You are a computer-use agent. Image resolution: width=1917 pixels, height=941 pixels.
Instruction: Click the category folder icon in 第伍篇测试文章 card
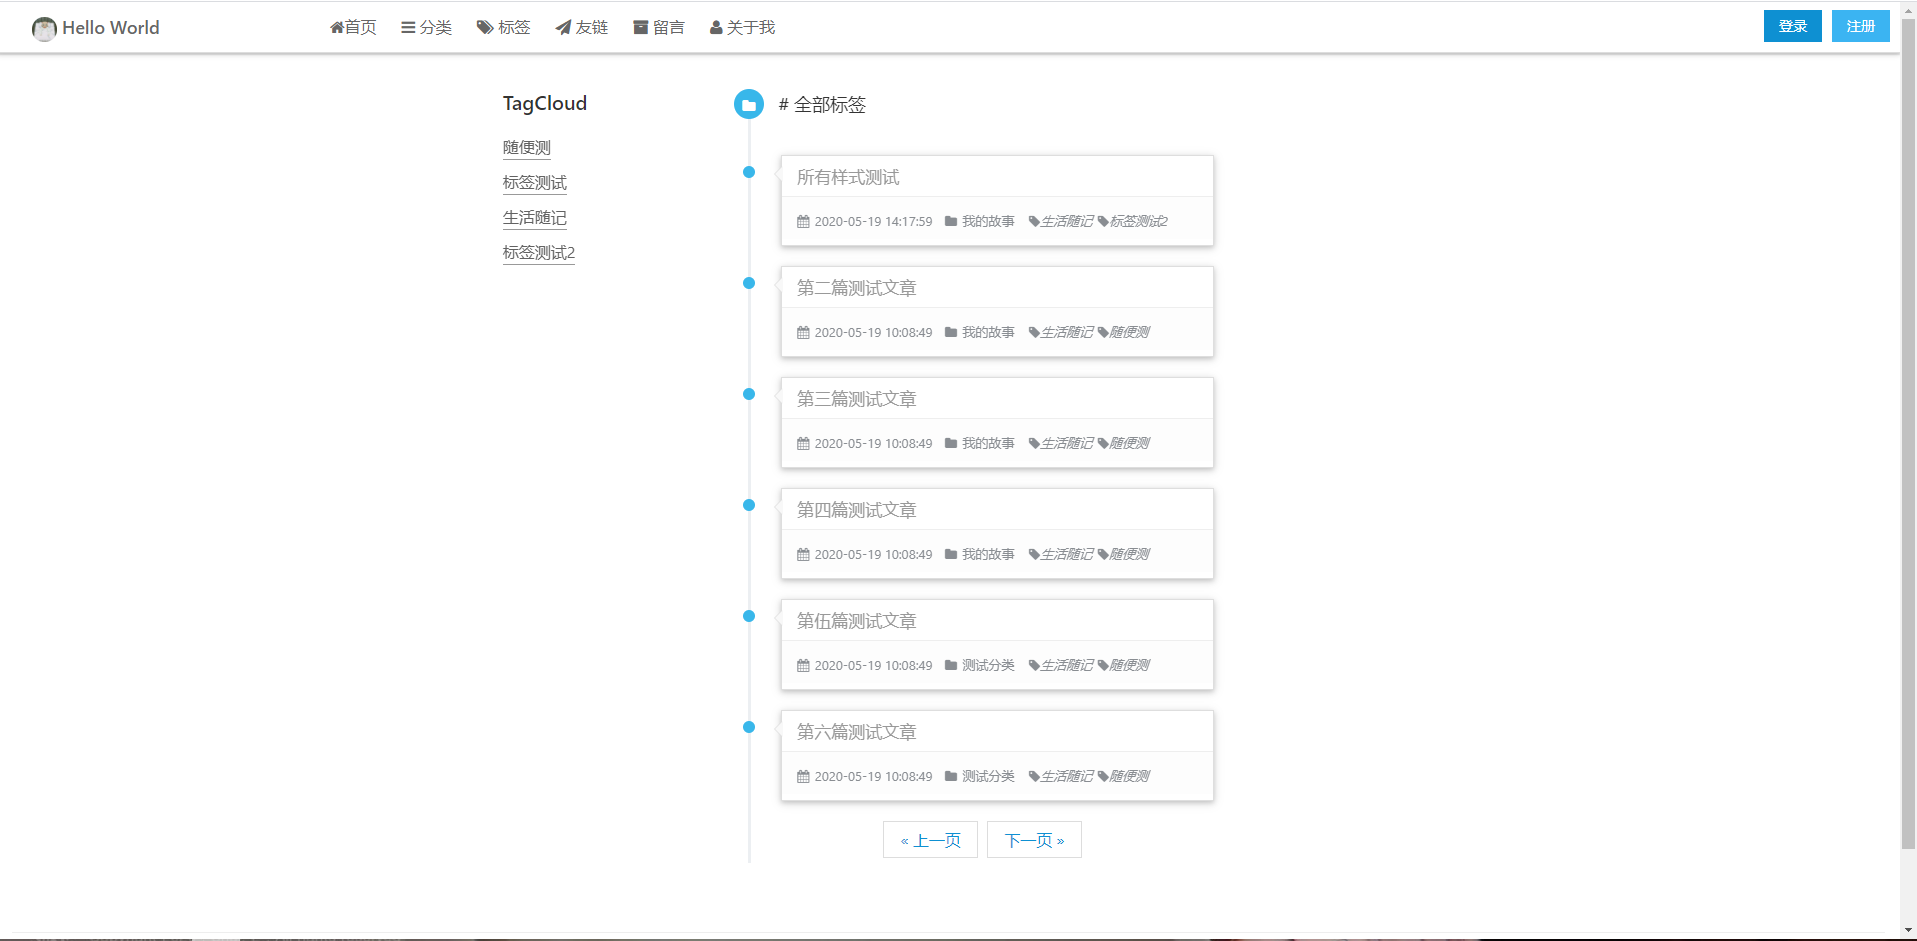[x=951, y=665]
